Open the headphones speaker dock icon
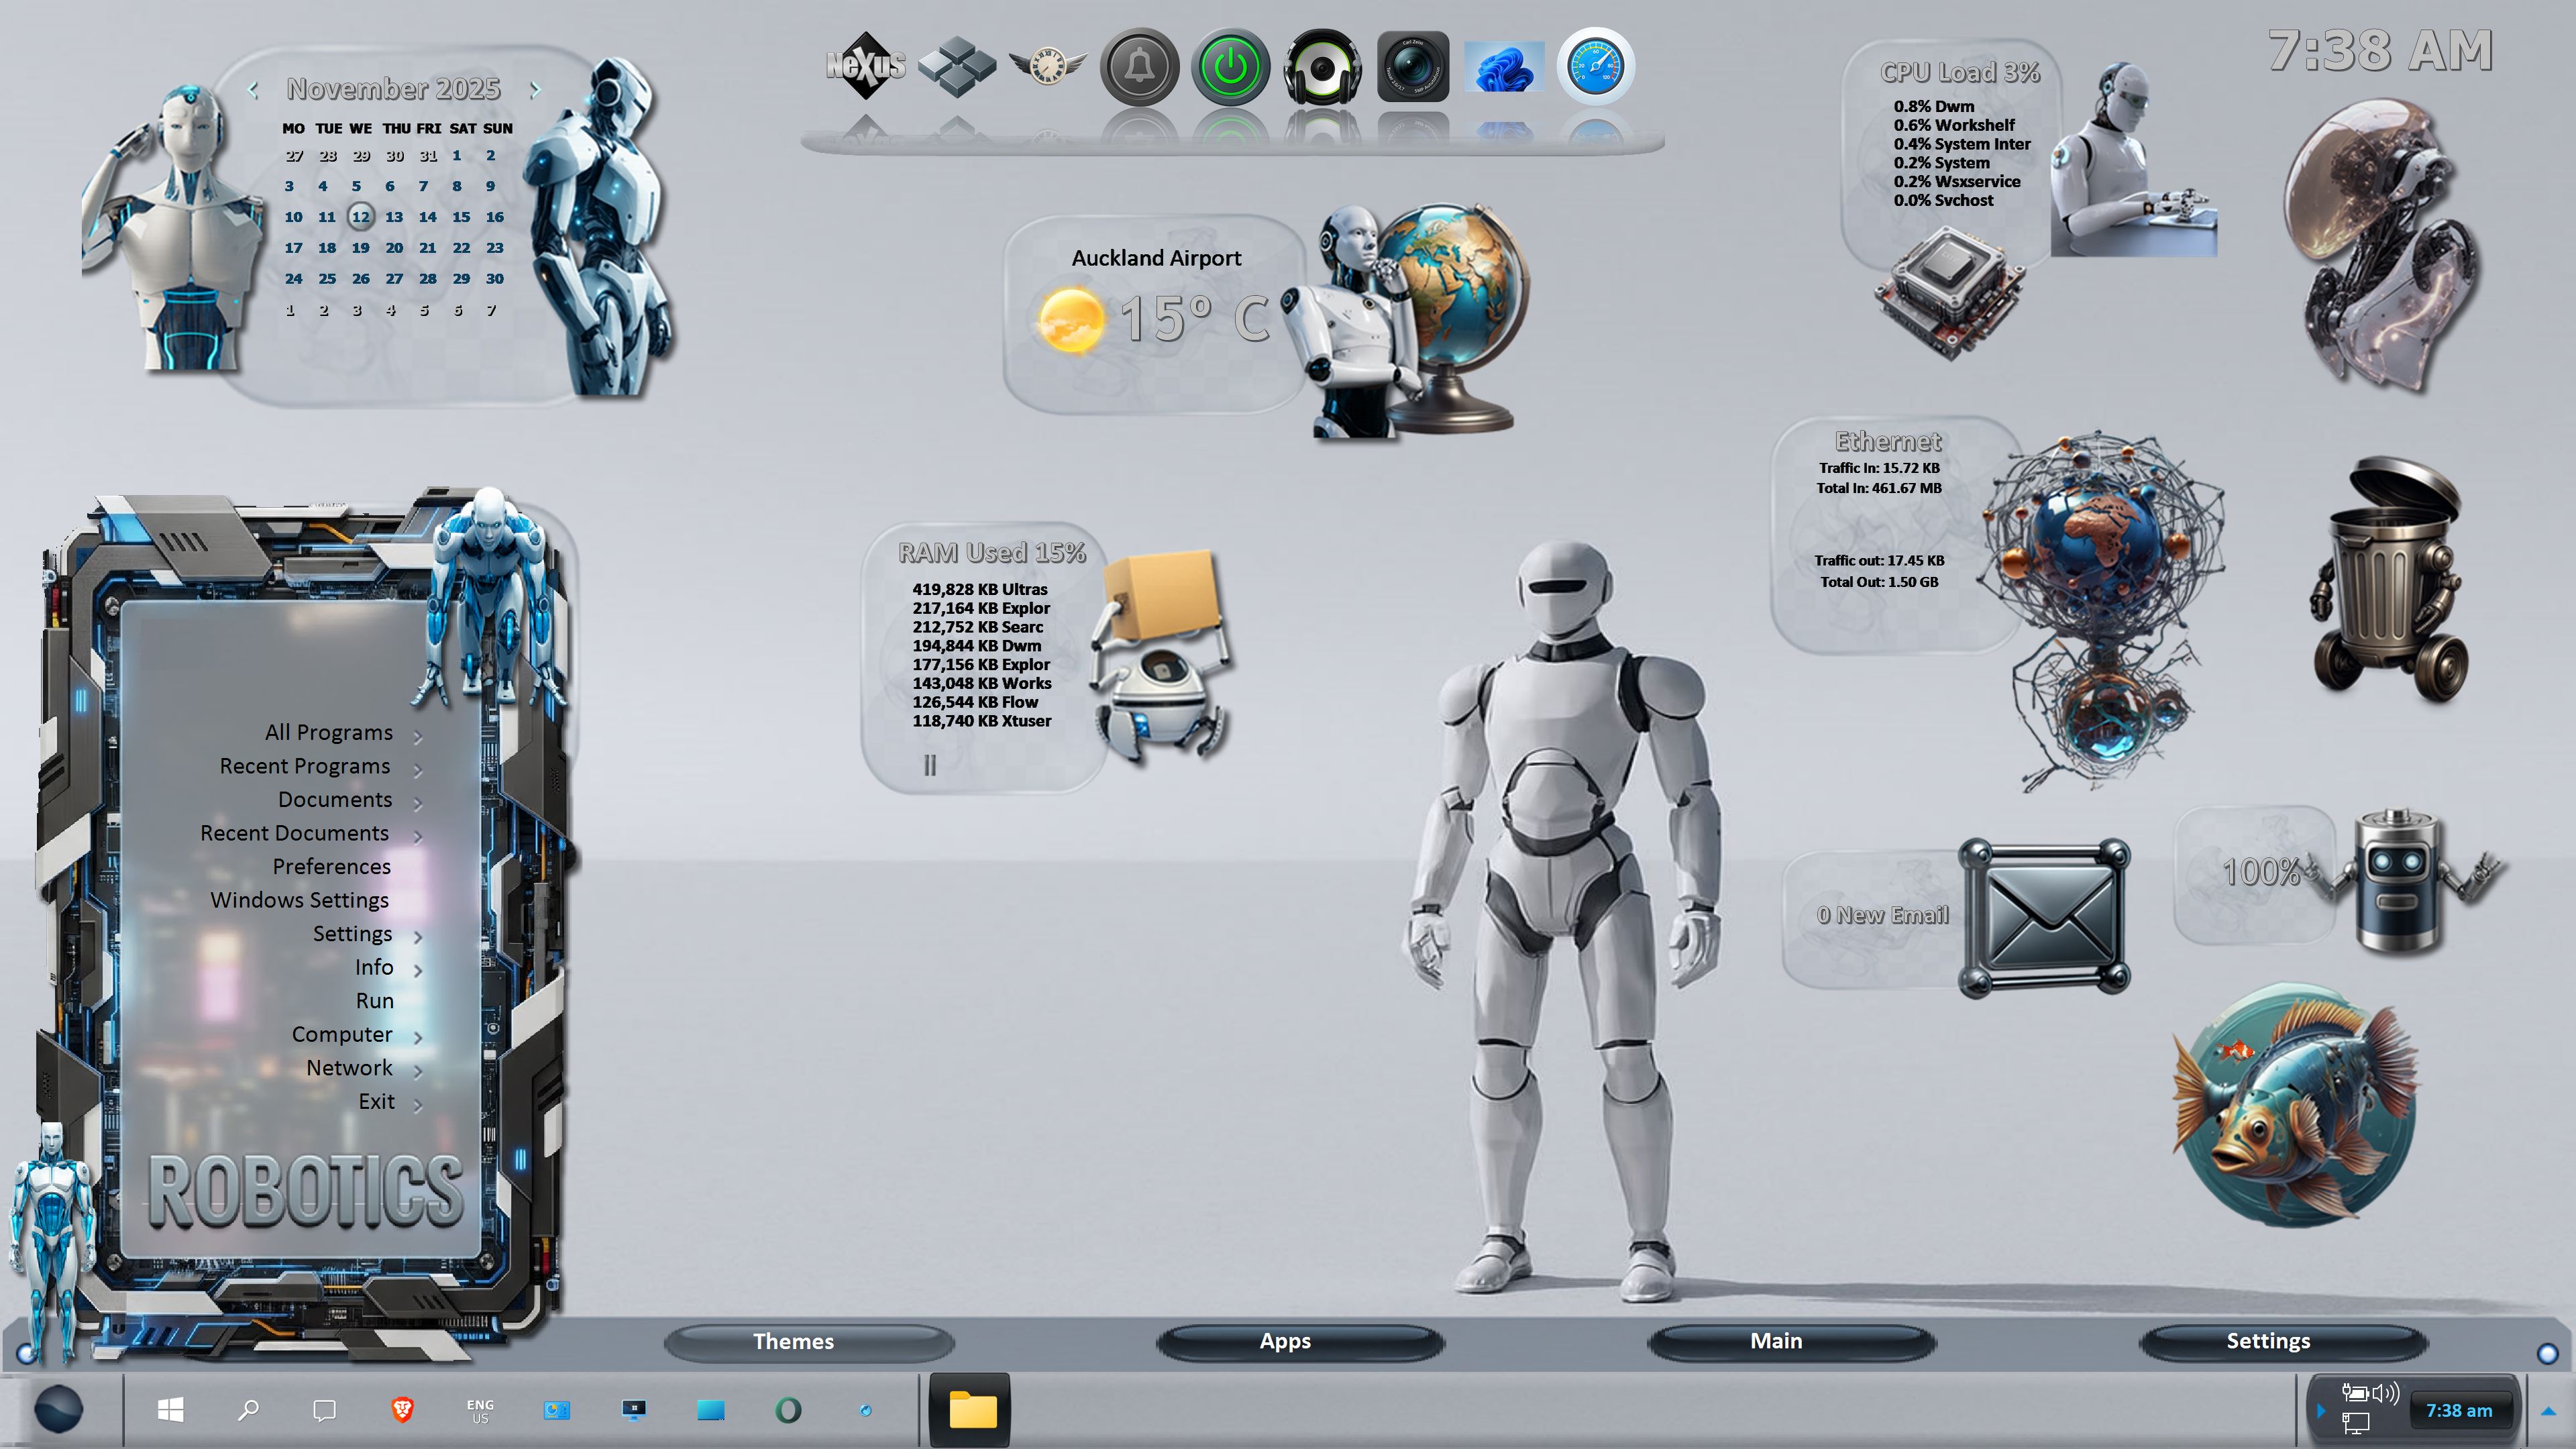 1321,67
